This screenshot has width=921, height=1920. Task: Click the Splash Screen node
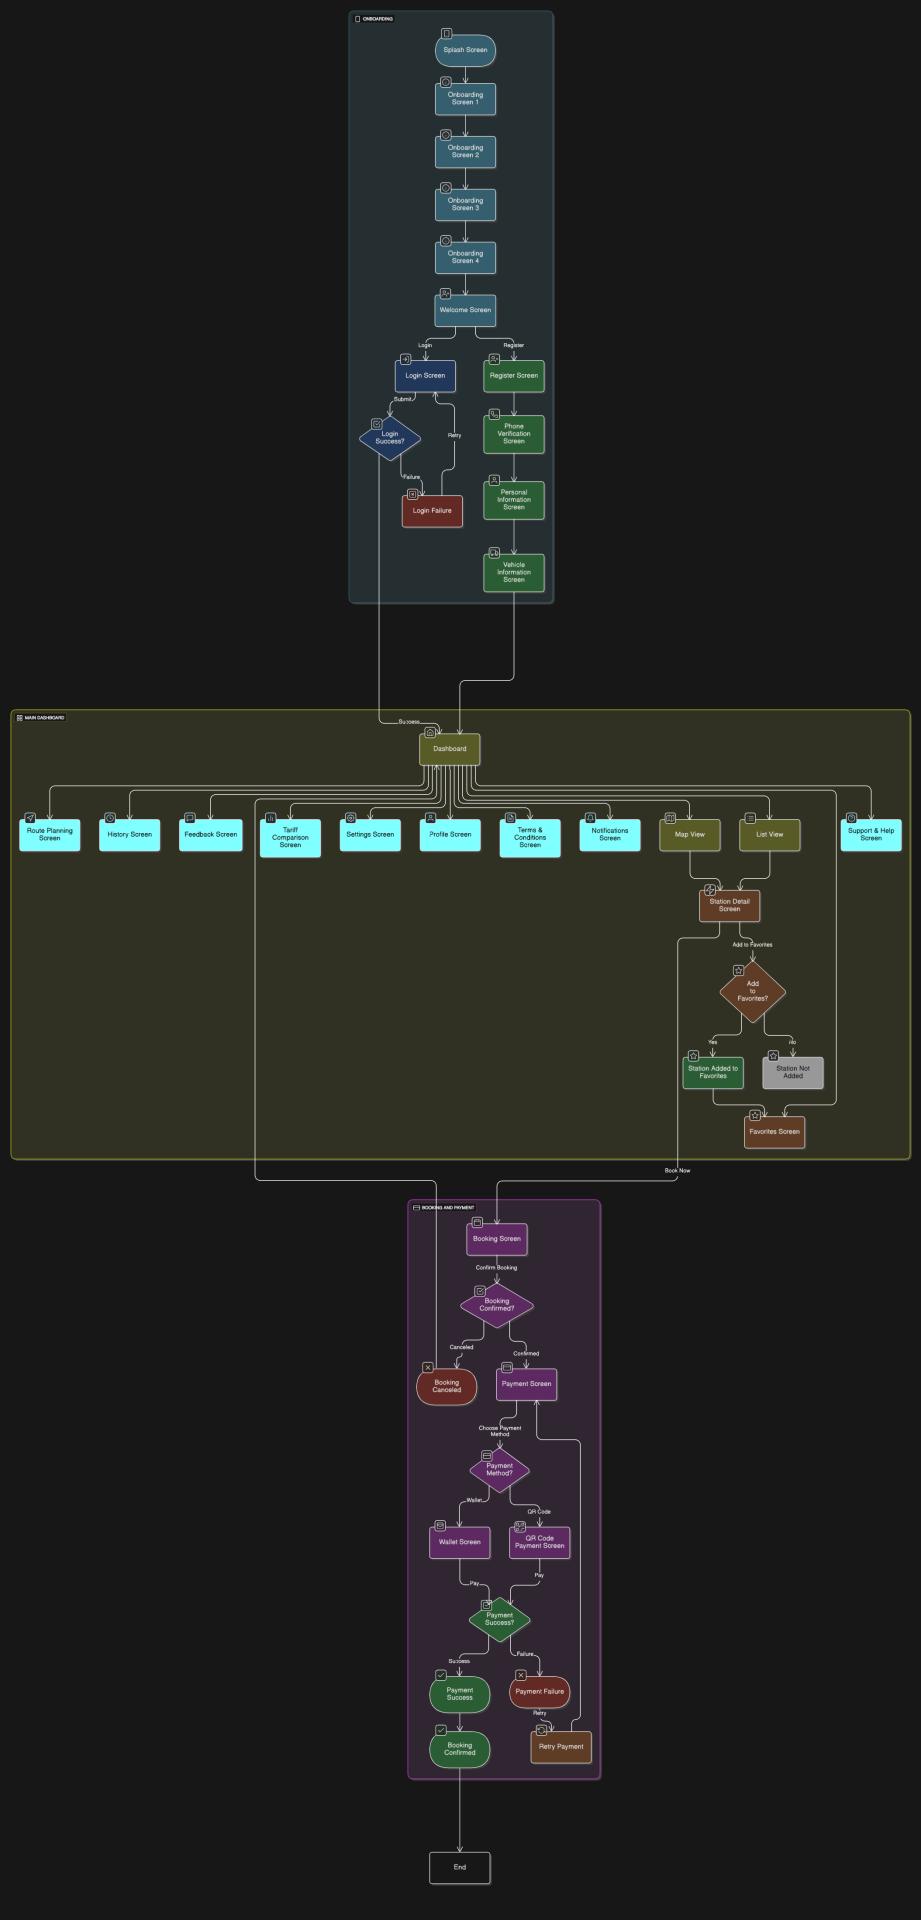tap(465, 50)
